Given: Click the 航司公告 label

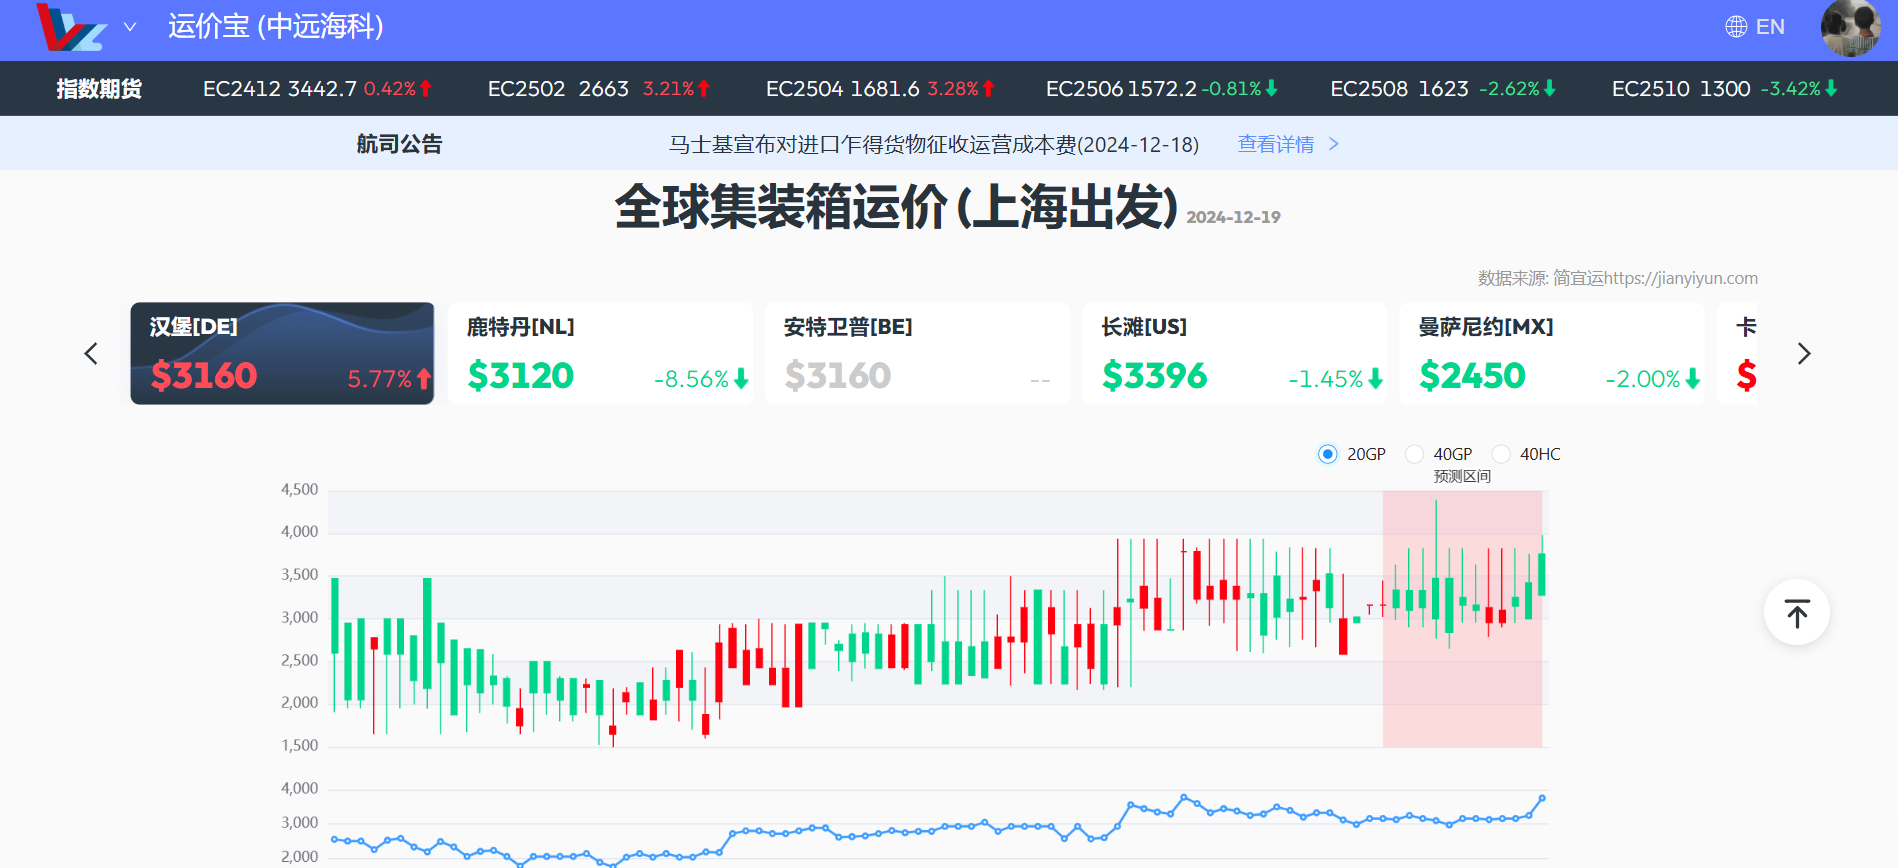Looking at the screenshot, I should click(x=399, y=144).
